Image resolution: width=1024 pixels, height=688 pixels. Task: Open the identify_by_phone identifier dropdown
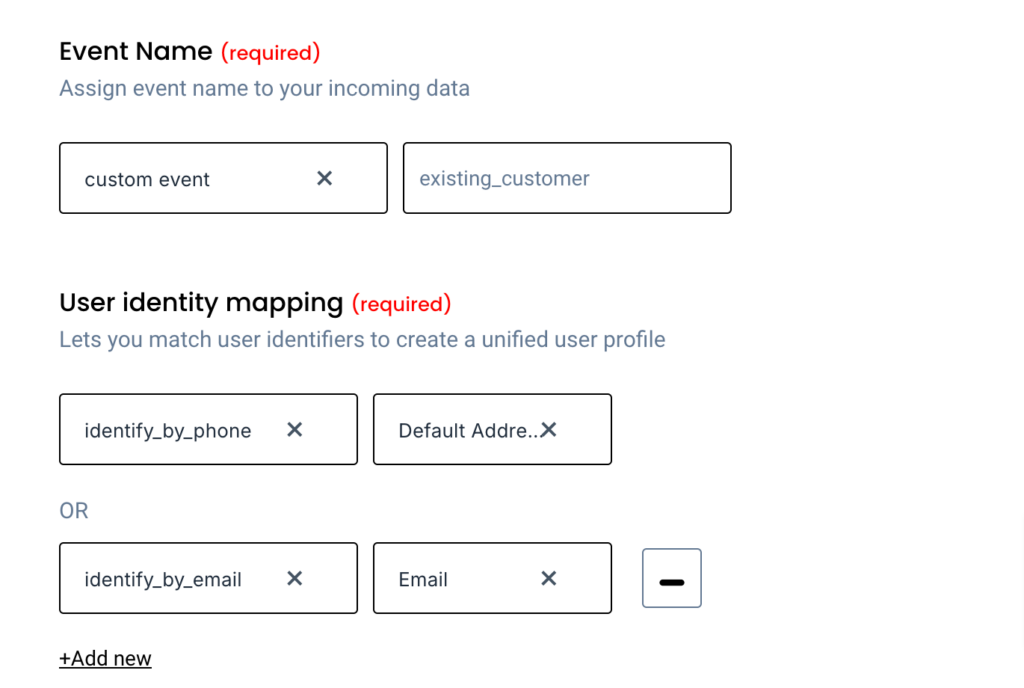(x=168, y=430)
